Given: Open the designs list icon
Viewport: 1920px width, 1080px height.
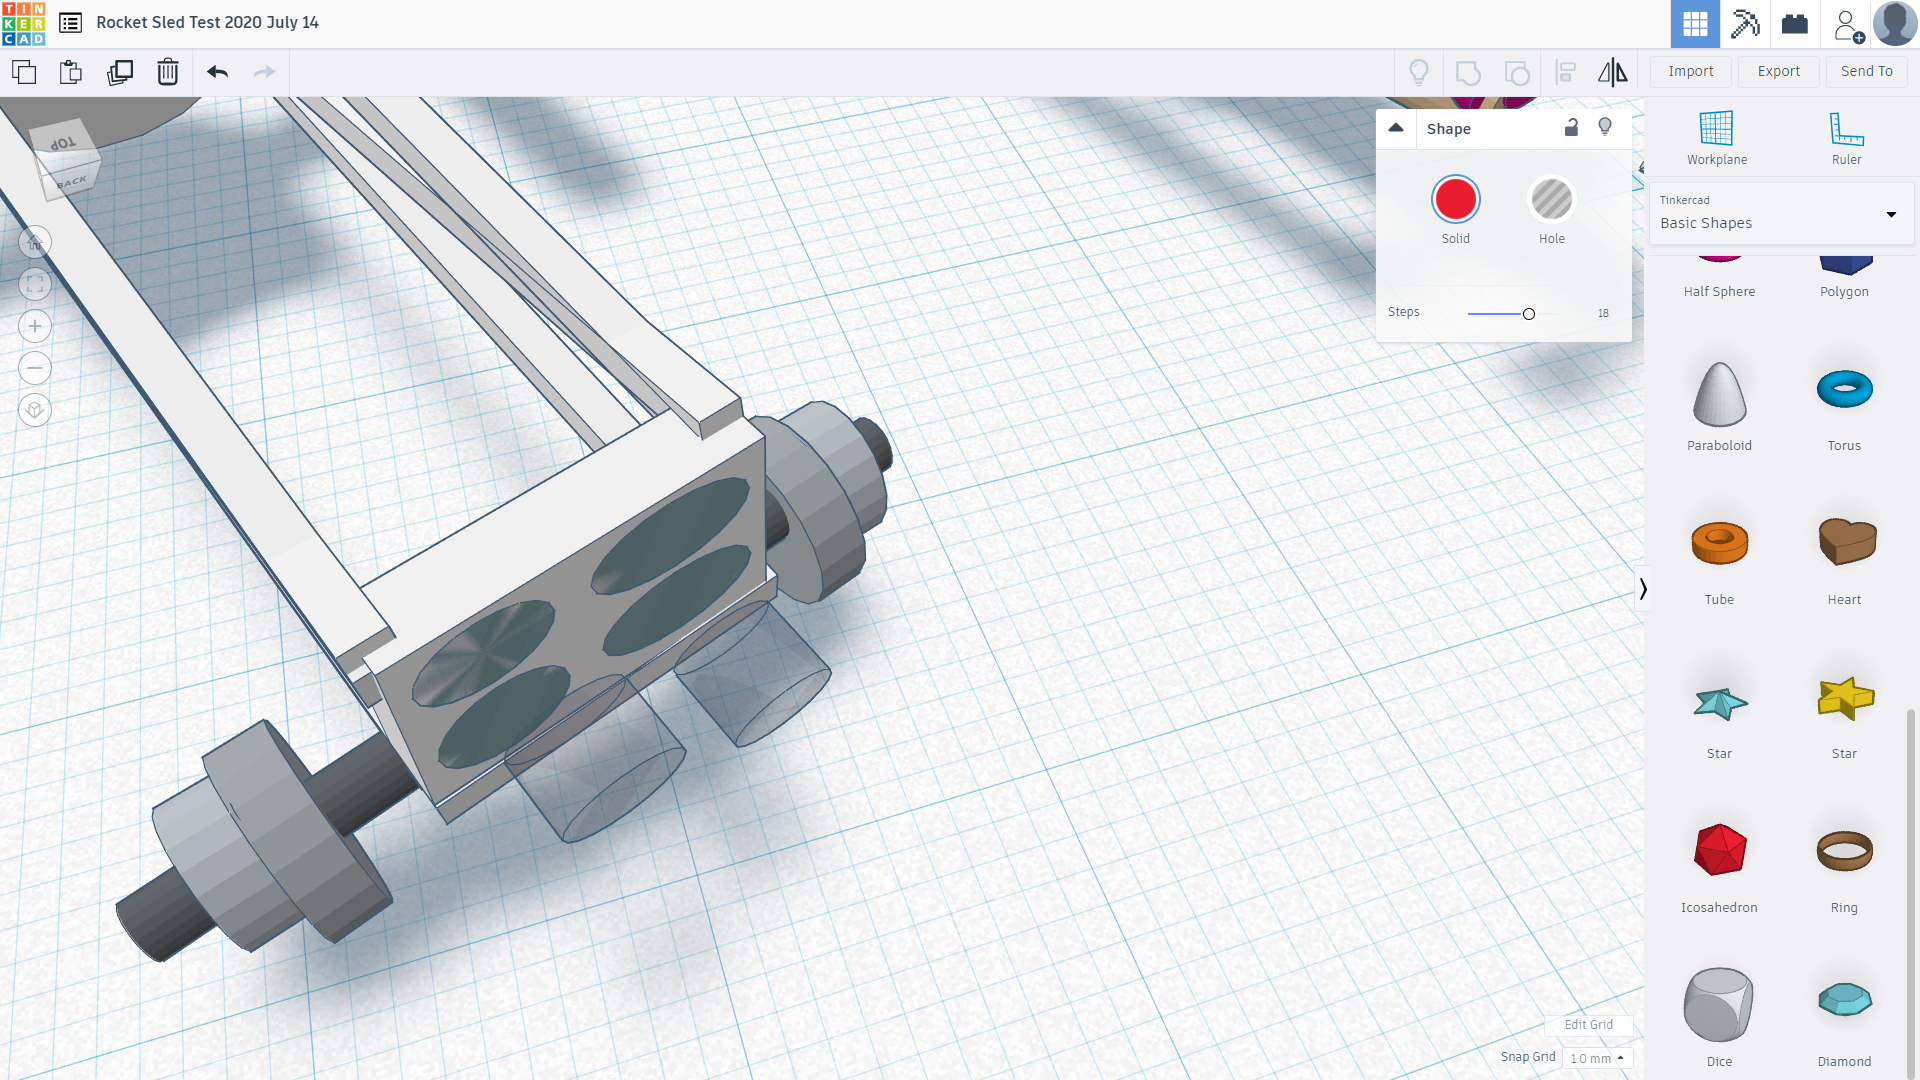Looking at the screenshot, I should point(70,23).
